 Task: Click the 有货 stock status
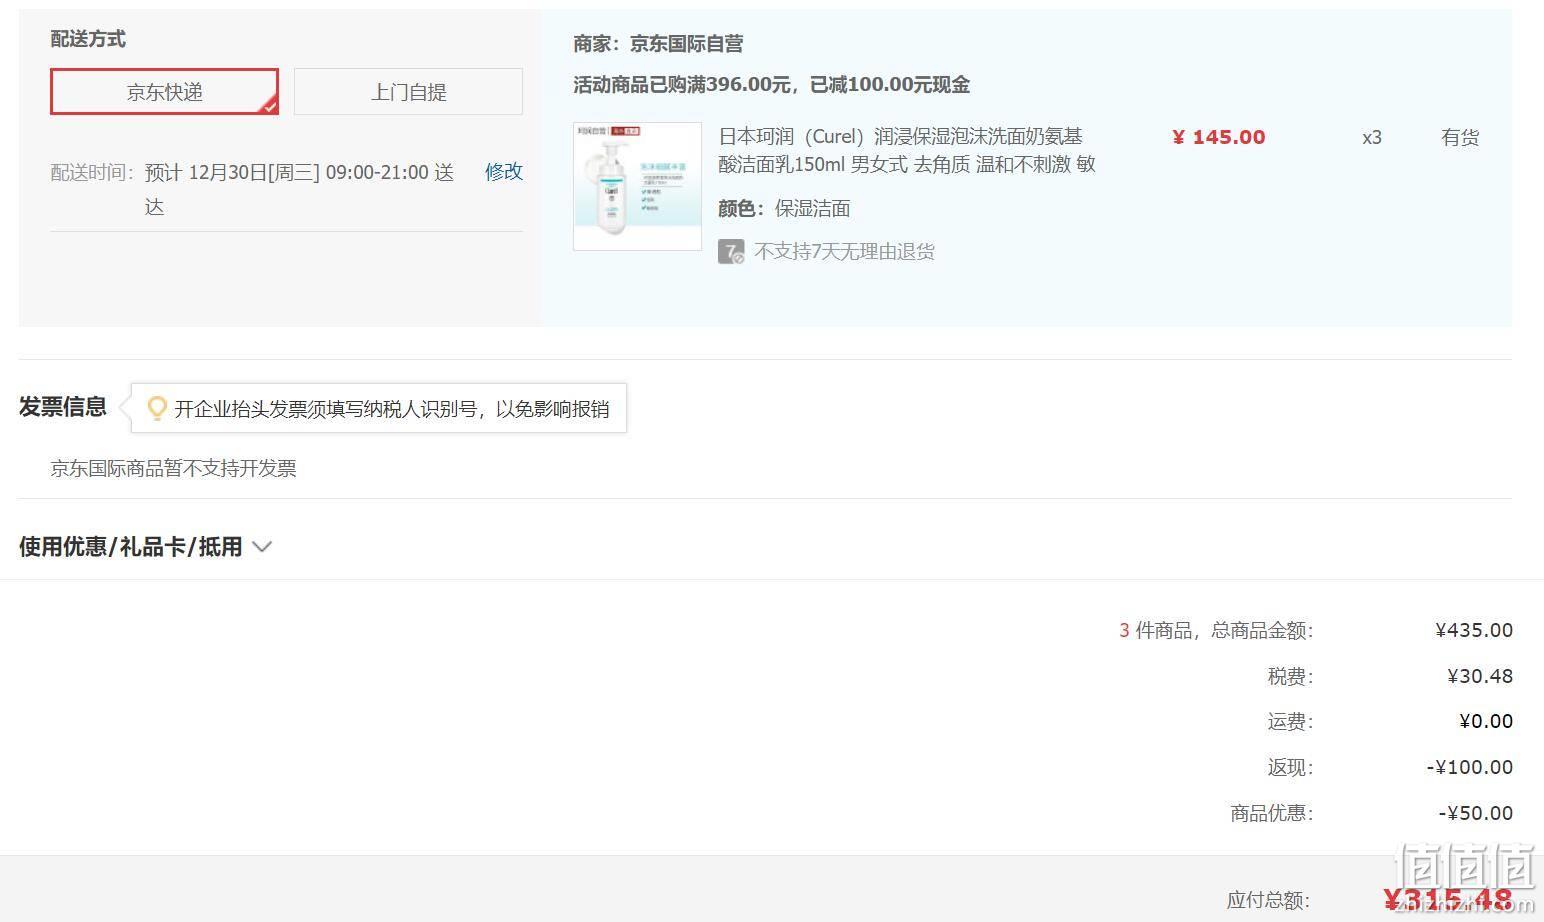click(1459, 137)
